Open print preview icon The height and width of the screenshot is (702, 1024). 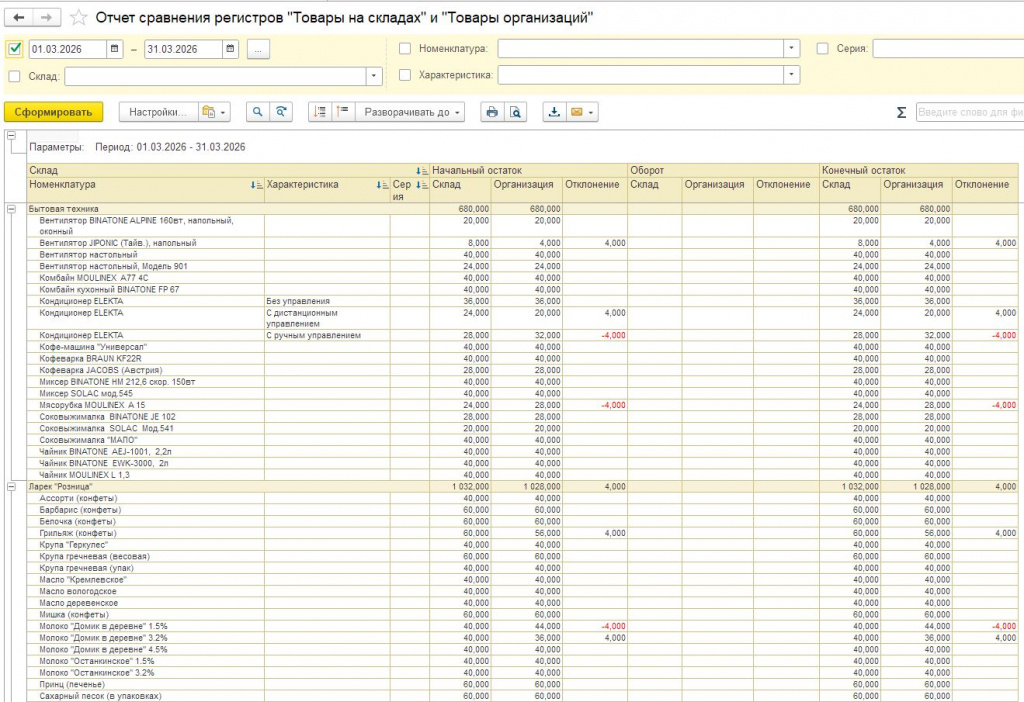[515, 113]
